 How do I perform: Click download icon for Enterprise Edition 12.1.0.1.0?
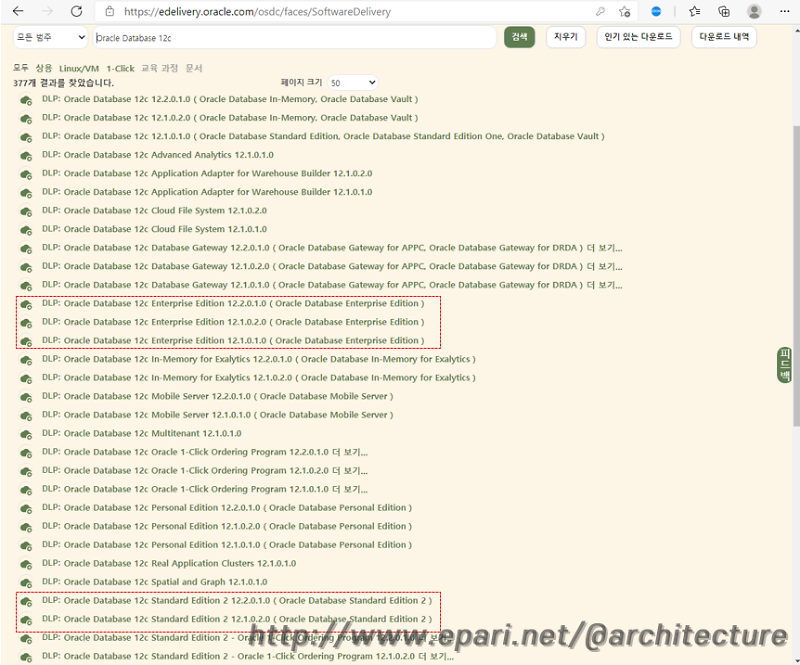tap(26, 341)
